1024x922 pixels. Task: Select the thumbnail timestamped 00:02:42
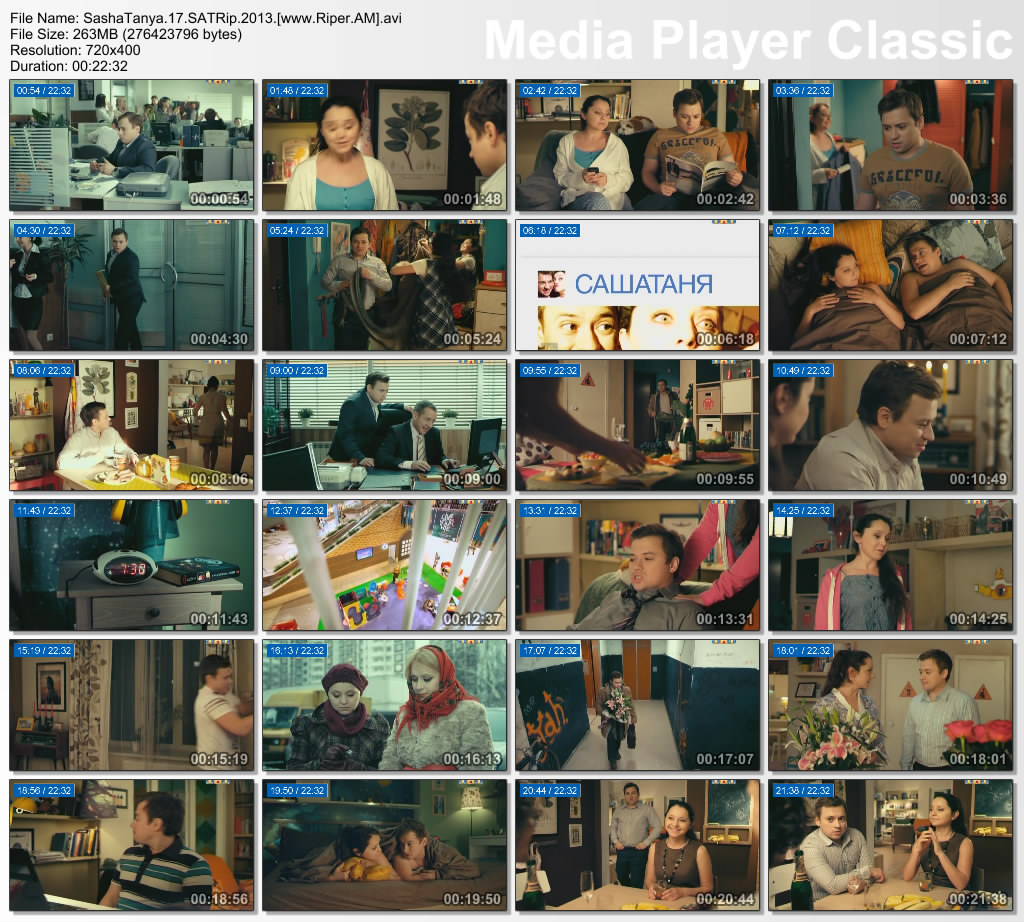click(x=637, y=145)
